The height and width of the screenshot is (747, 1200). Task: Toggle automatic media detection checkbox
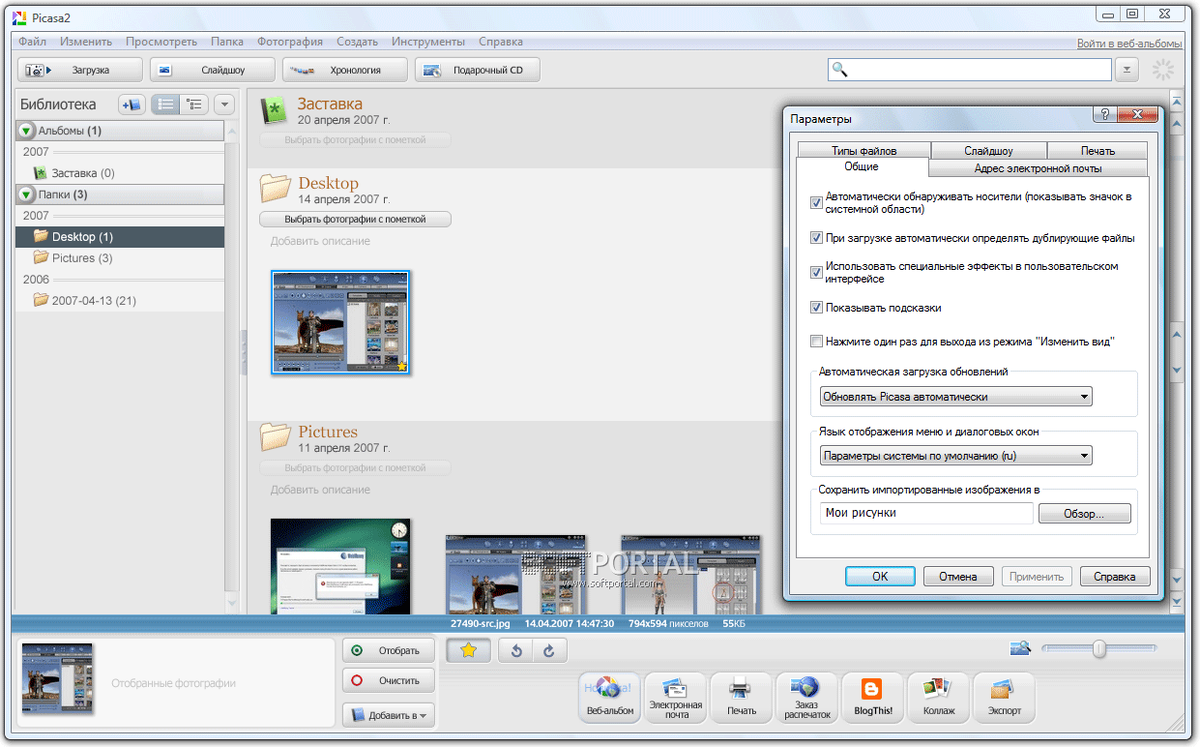click(x=817, y=203)
